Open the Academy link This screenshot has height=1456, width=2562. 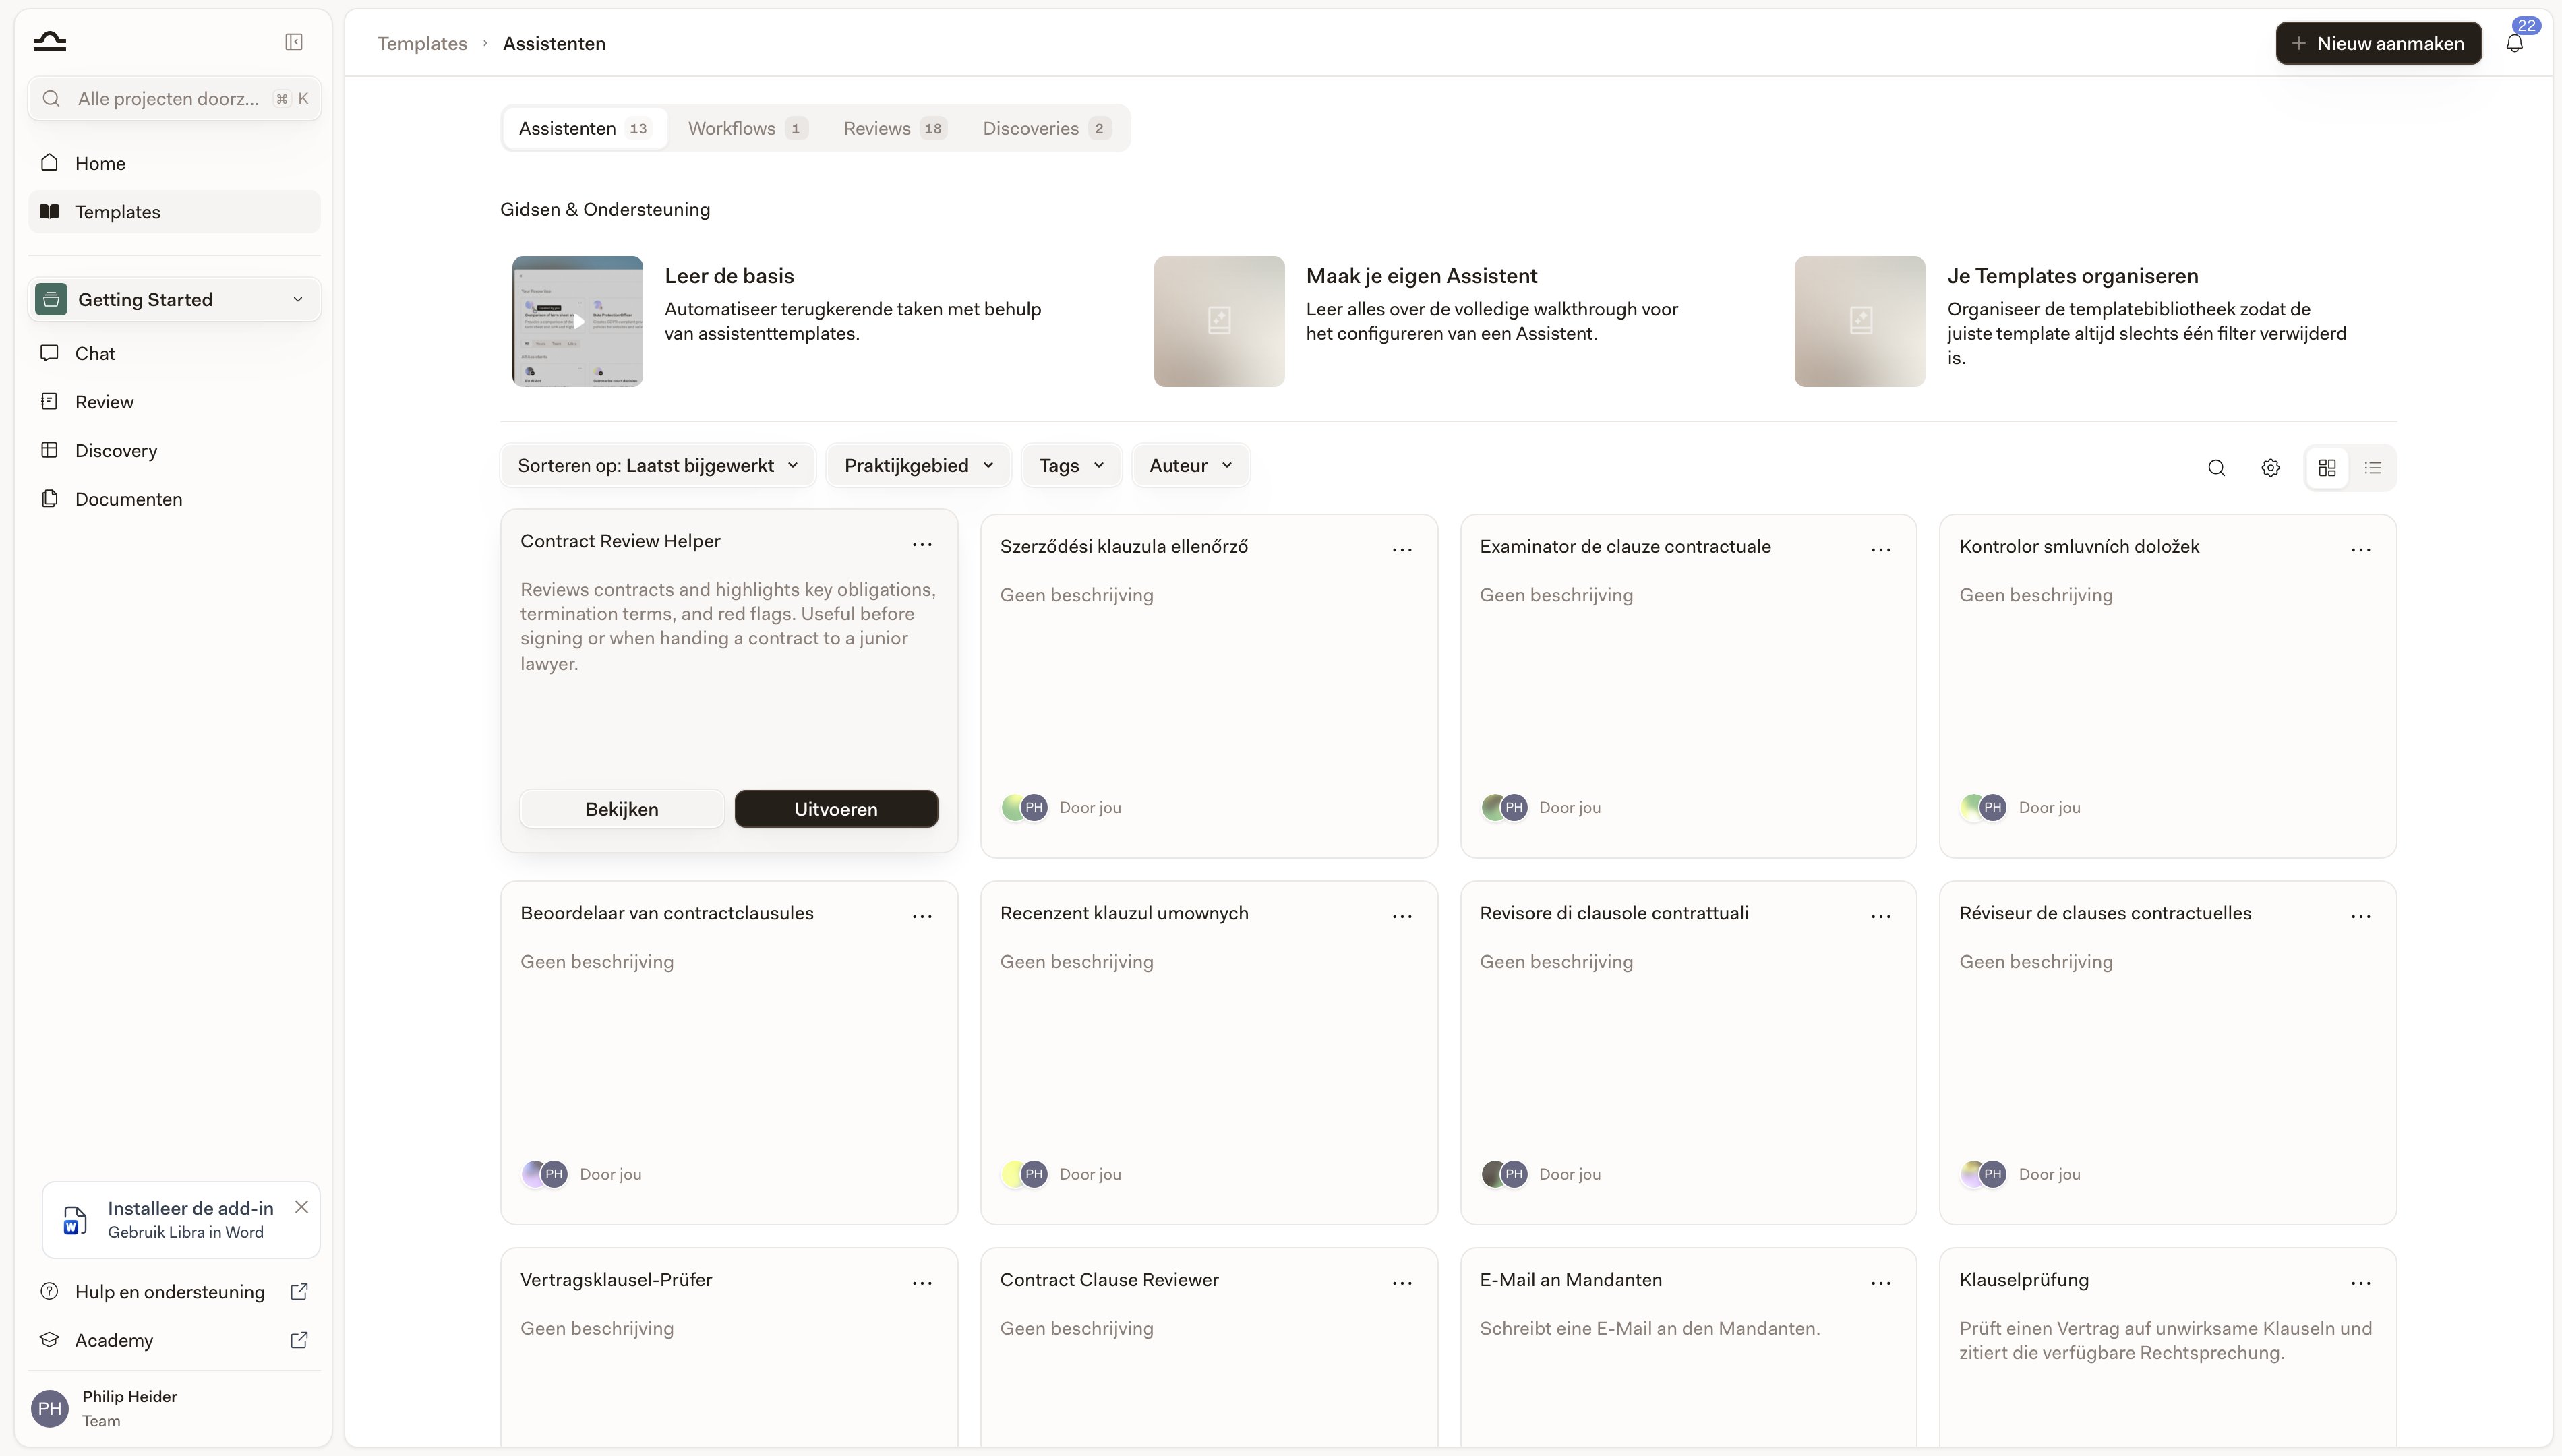click(x=174, y=1340)
